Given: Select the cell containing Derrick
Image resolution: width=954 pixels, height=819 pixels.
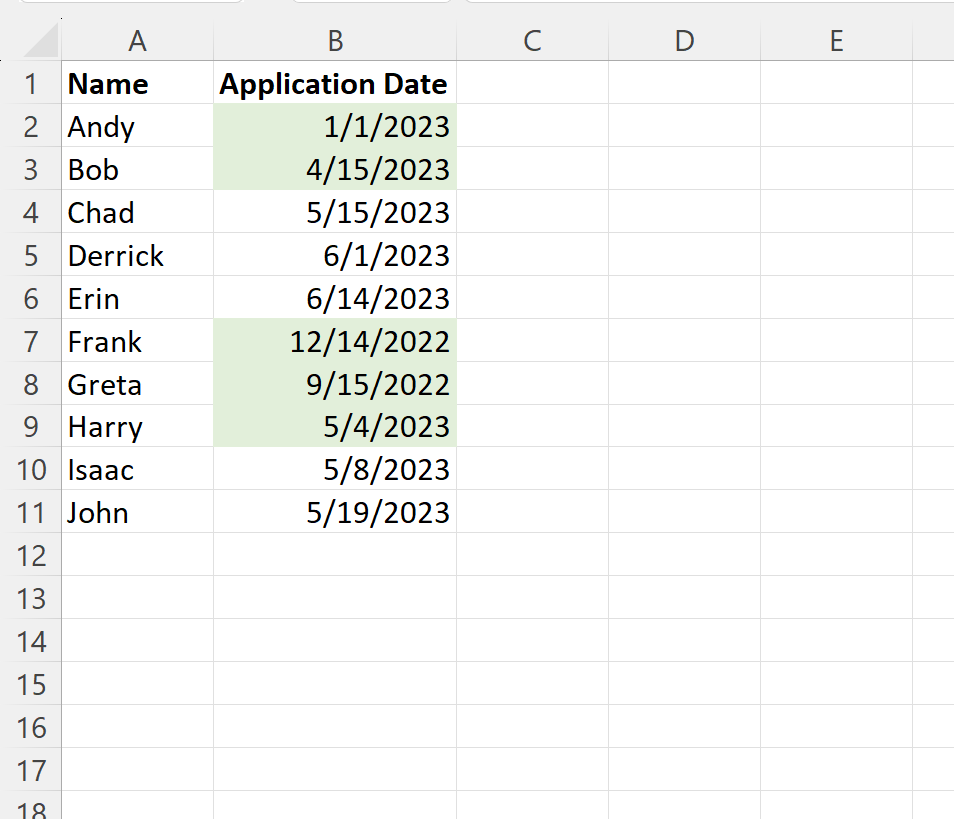Looking at the screenshot, I should point(138,255).
